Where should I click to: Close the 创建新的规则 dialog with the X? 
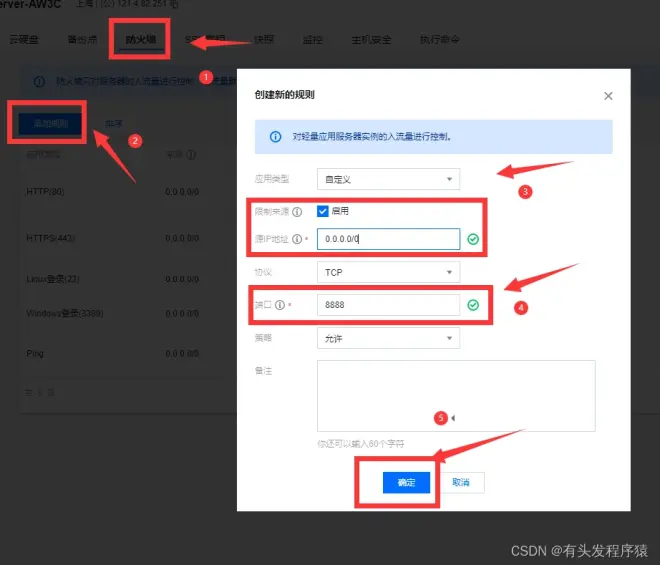608,96
